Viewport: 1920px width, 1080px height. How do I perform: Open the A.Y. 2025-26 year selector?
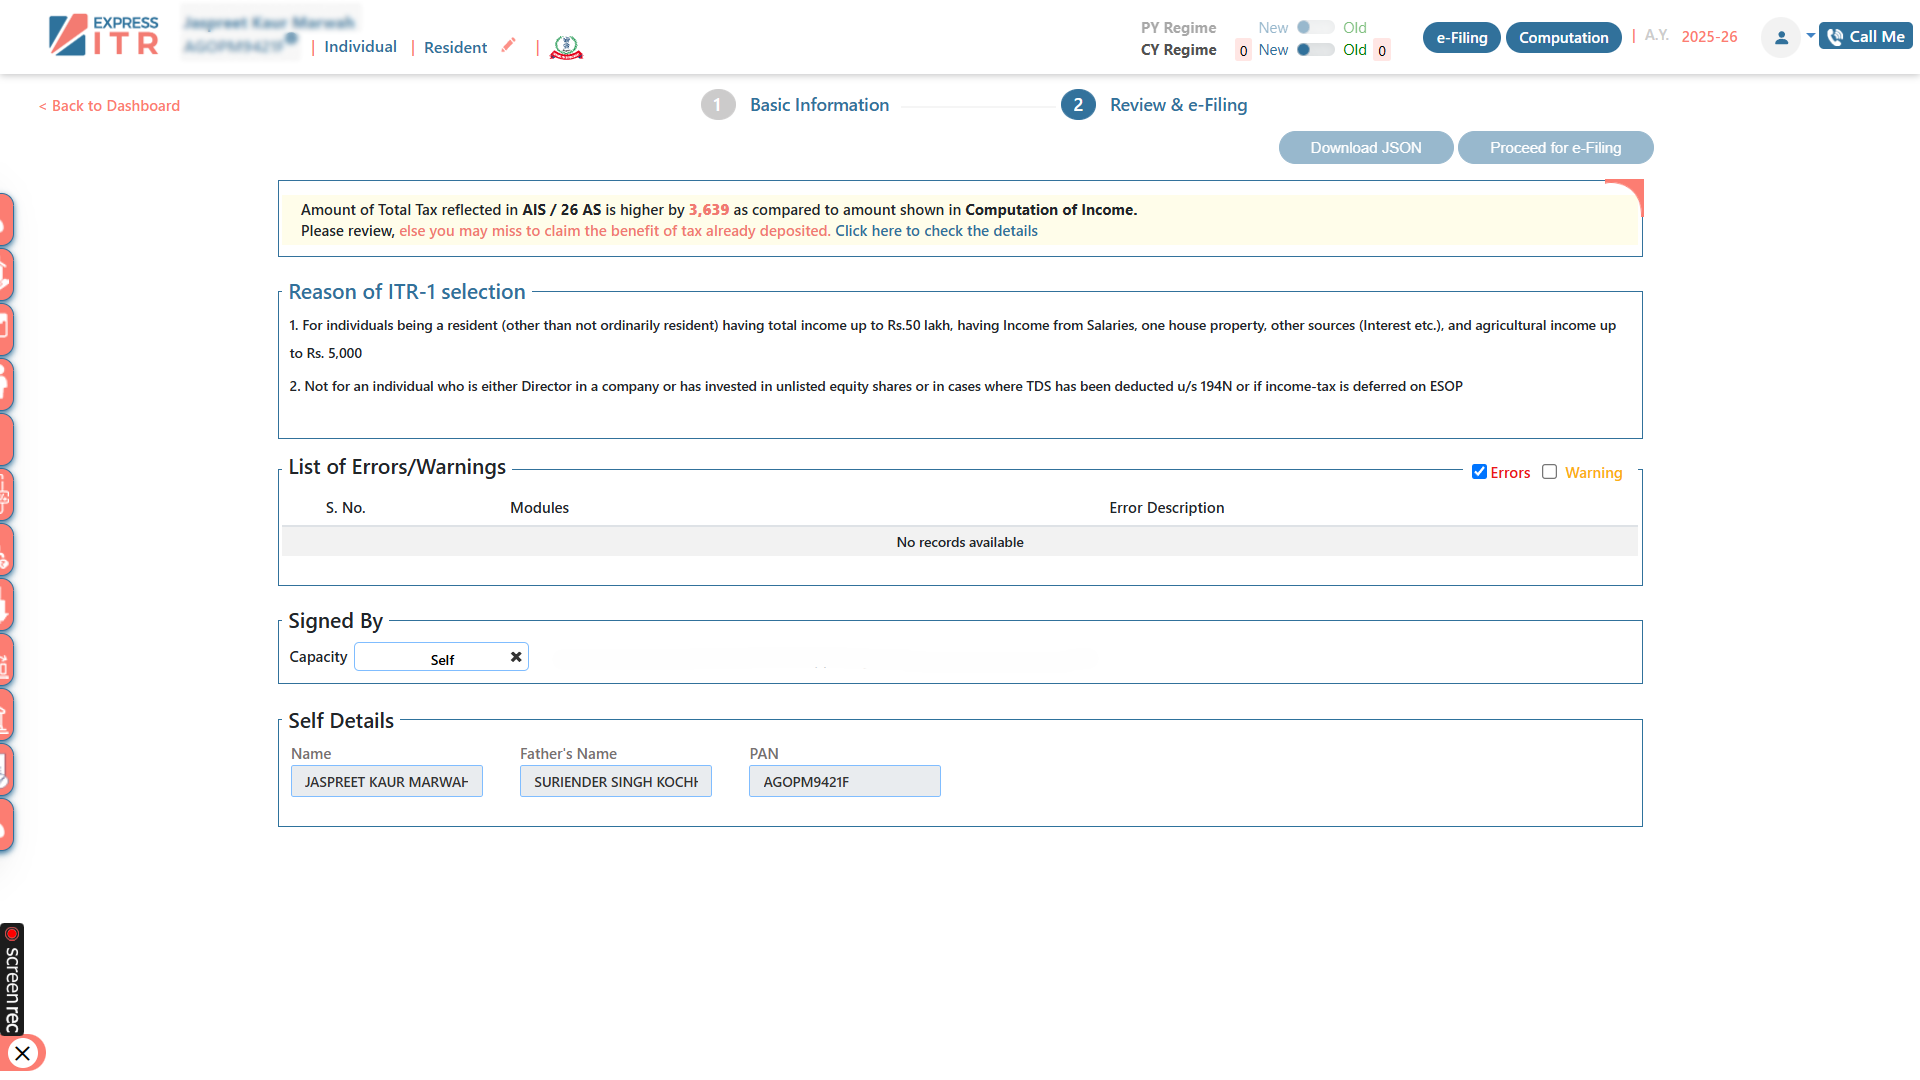(x=1708, y=36)
